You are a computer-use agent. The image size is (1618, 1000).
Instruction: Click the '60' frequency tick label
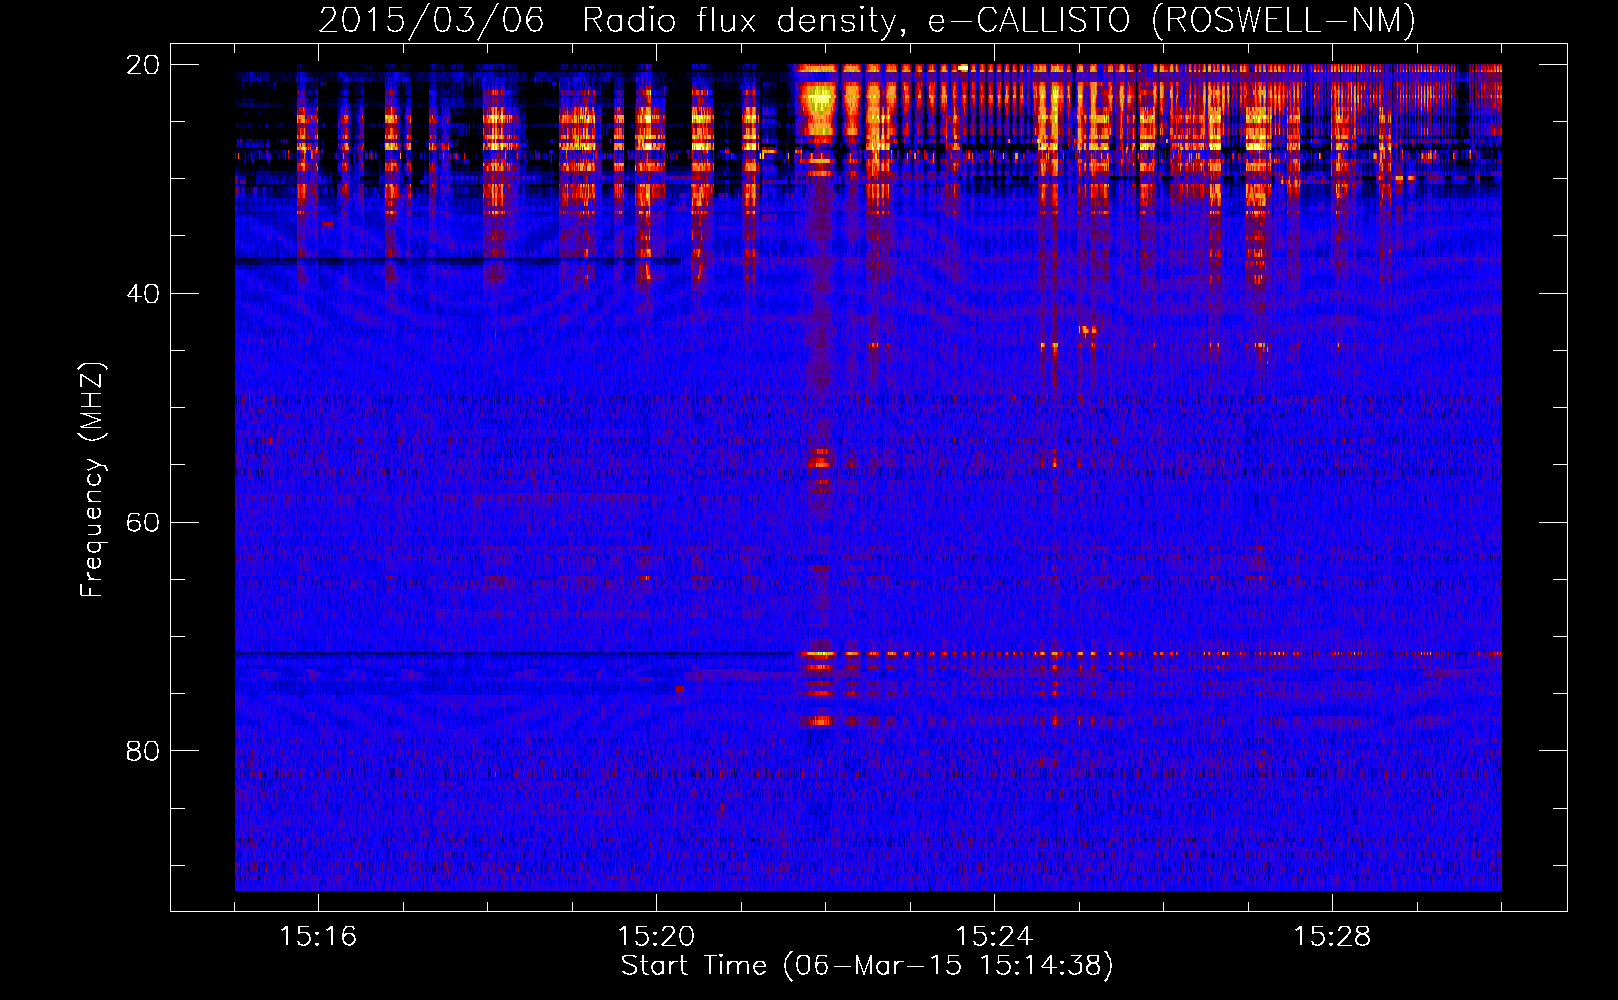[142, 523]
